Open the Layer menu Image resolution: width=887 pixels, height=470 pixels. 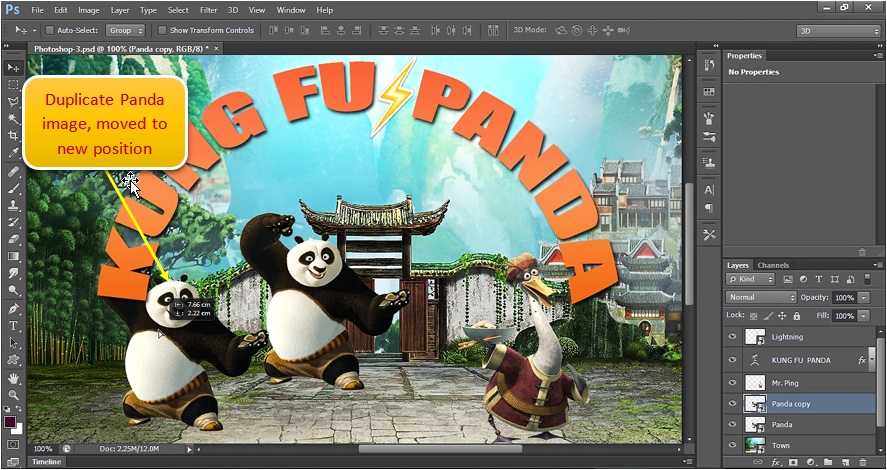pos(119,10)
